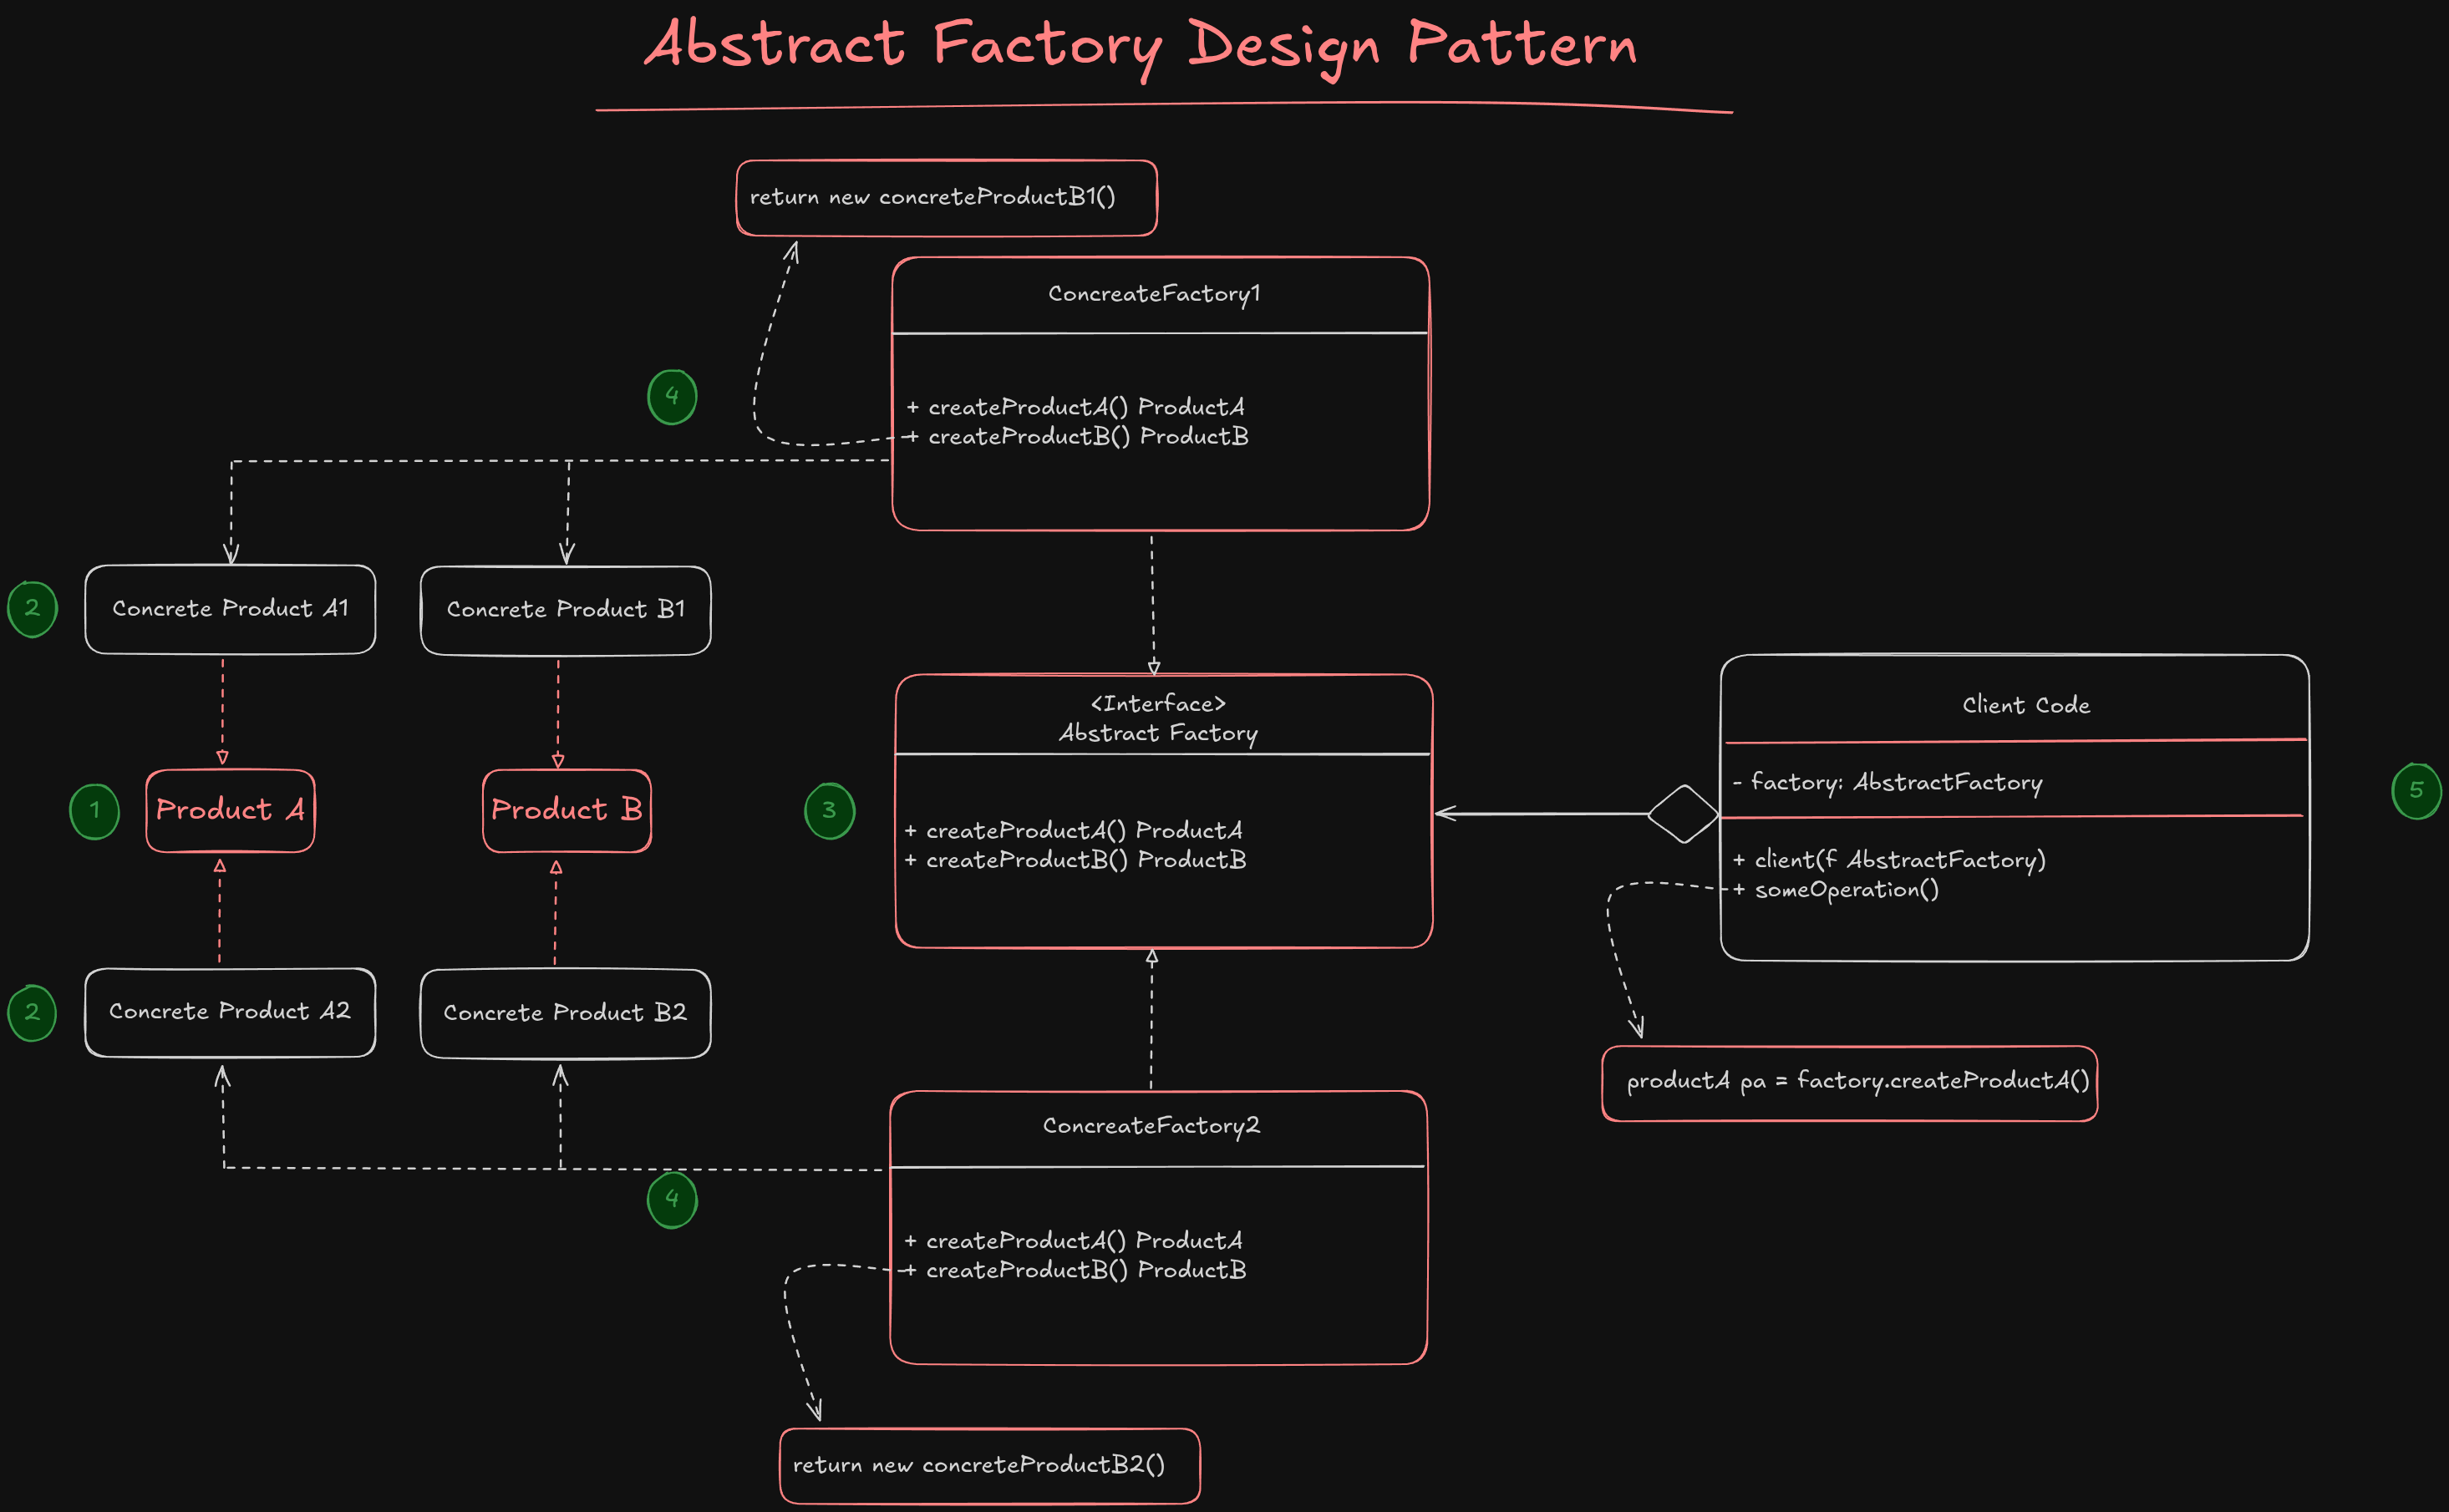Select the 'return new concreteProductB1()' note box

click(946, 198)
